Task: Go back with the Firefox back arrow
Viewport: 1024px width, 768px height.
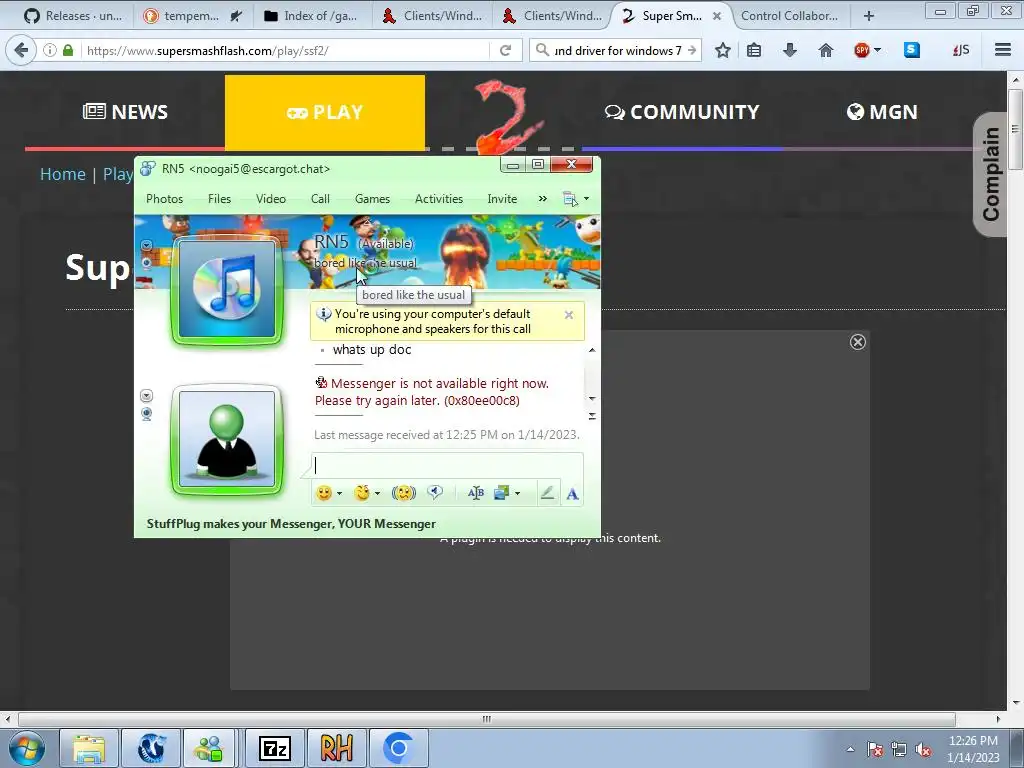Action: (22, 50)
